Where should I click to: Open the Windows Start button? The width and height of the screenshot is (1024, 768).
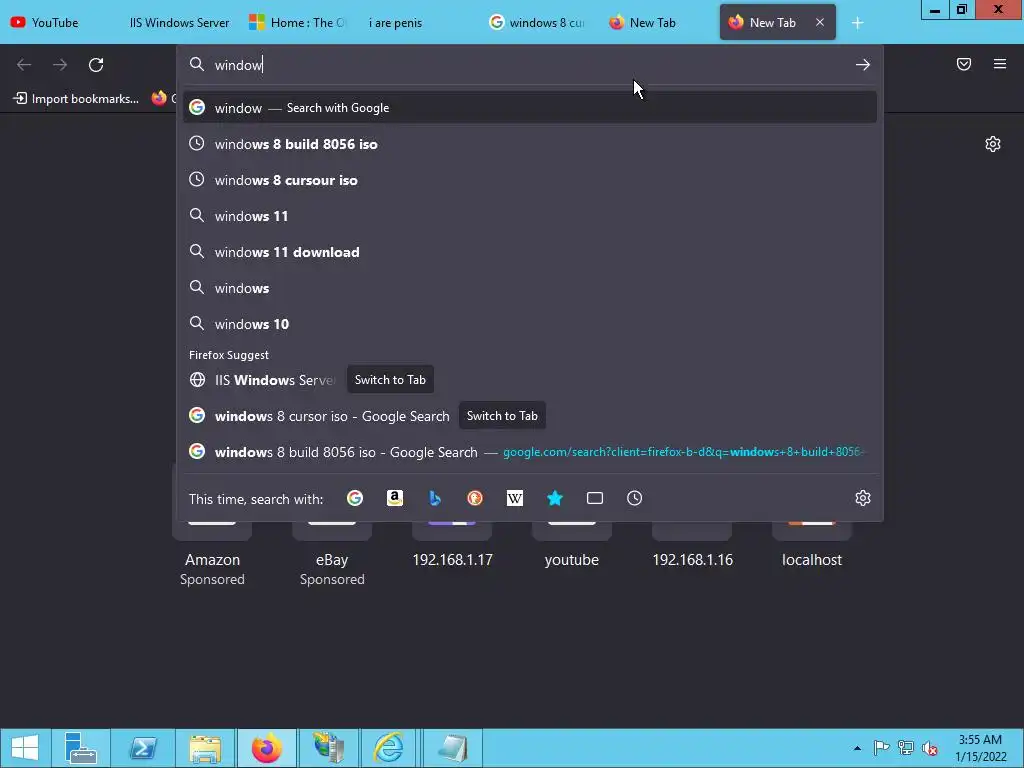tap(25, 748)
